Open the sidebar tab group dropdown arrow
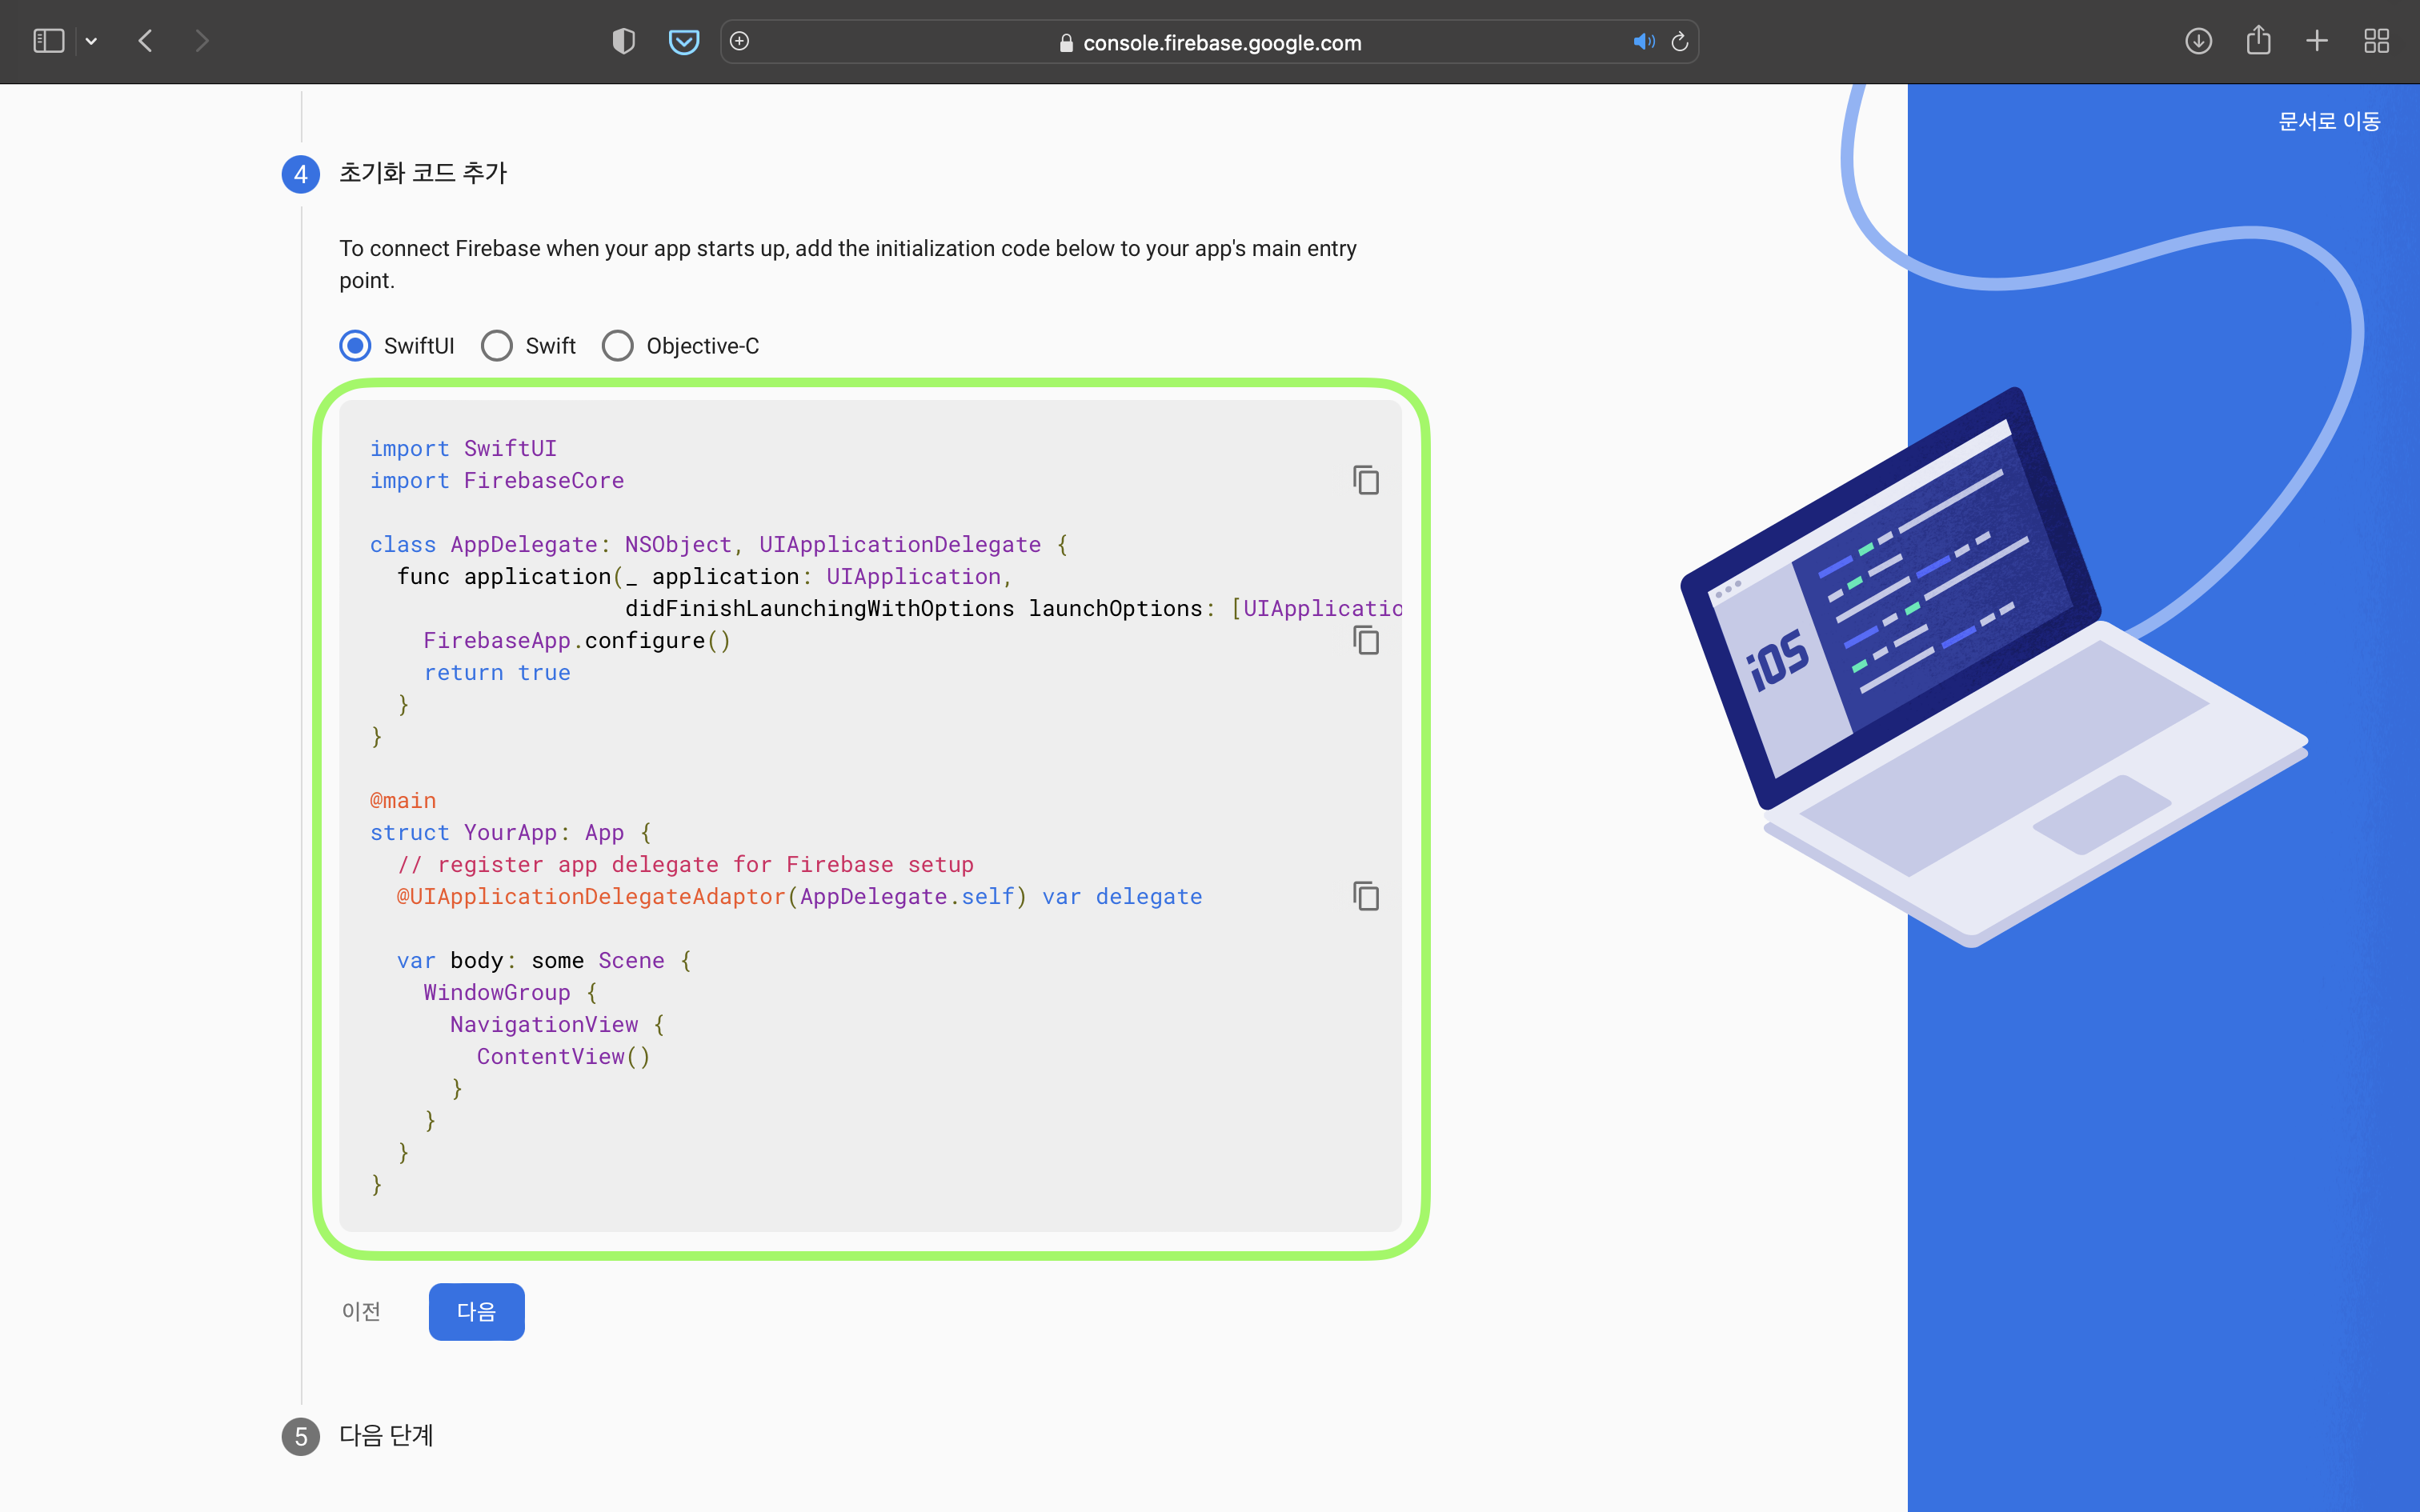 coord(91,41)
